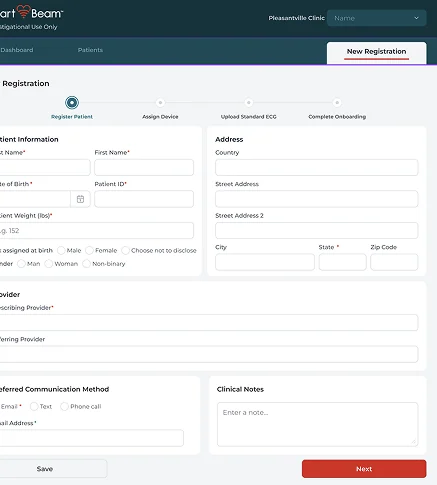Open the Name dropdown in header
Viewport: 437px width, 485px height.
[376, 18]
